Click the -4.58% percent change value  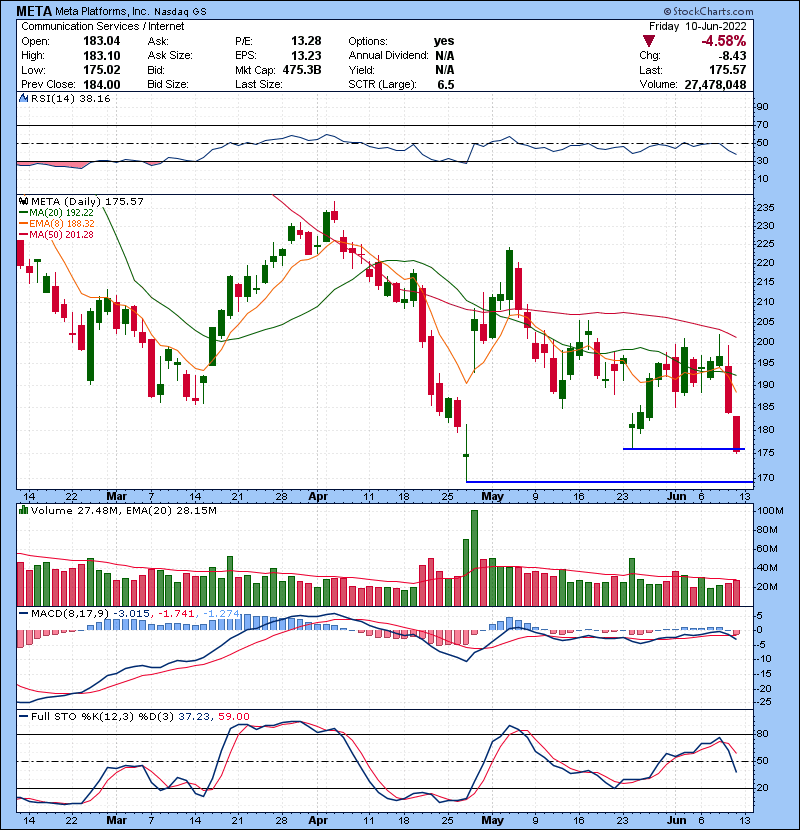[724, 41]
